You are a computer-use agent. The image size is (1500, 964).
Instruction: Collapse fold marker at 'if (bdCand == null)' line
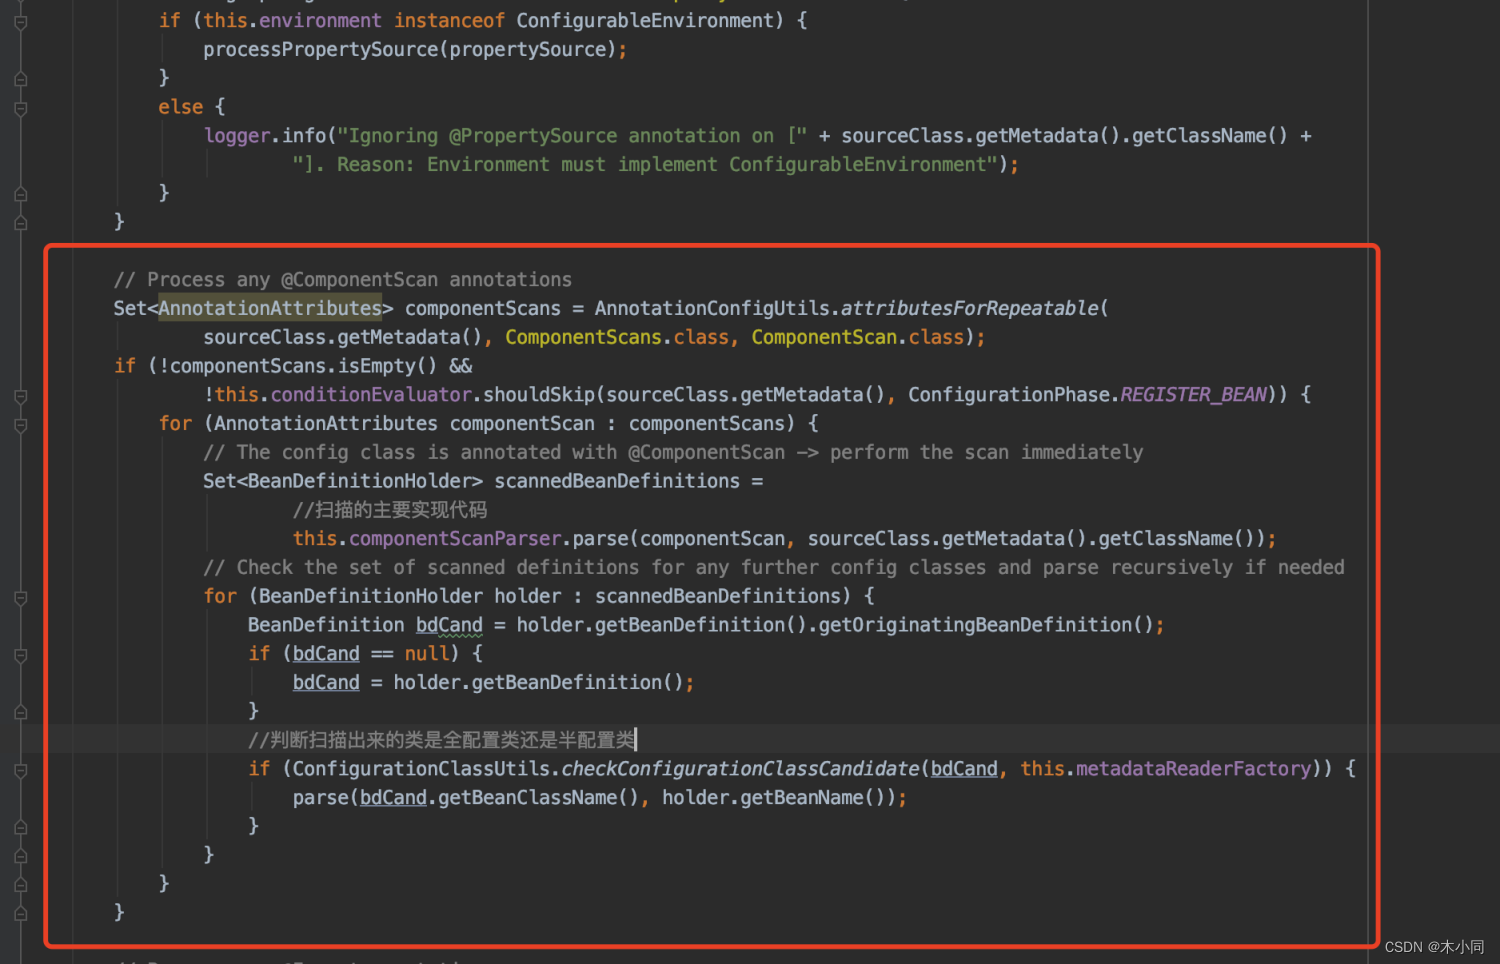pyautogui.click(x=20, y=655)
